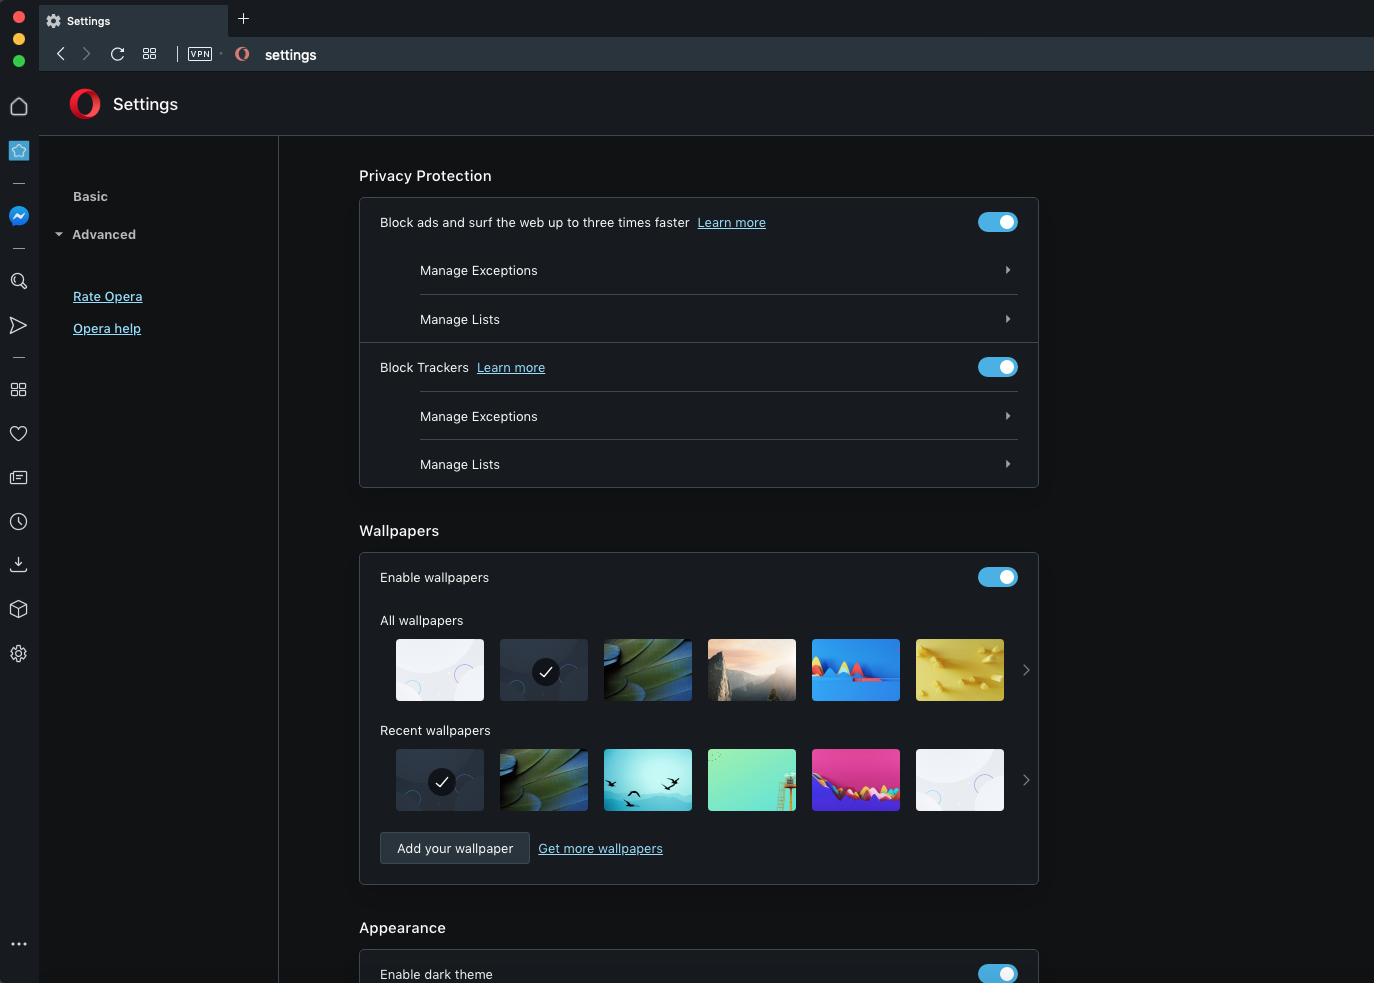Reload the current Settings page
1374x983 pixels.
pos(117,54)
